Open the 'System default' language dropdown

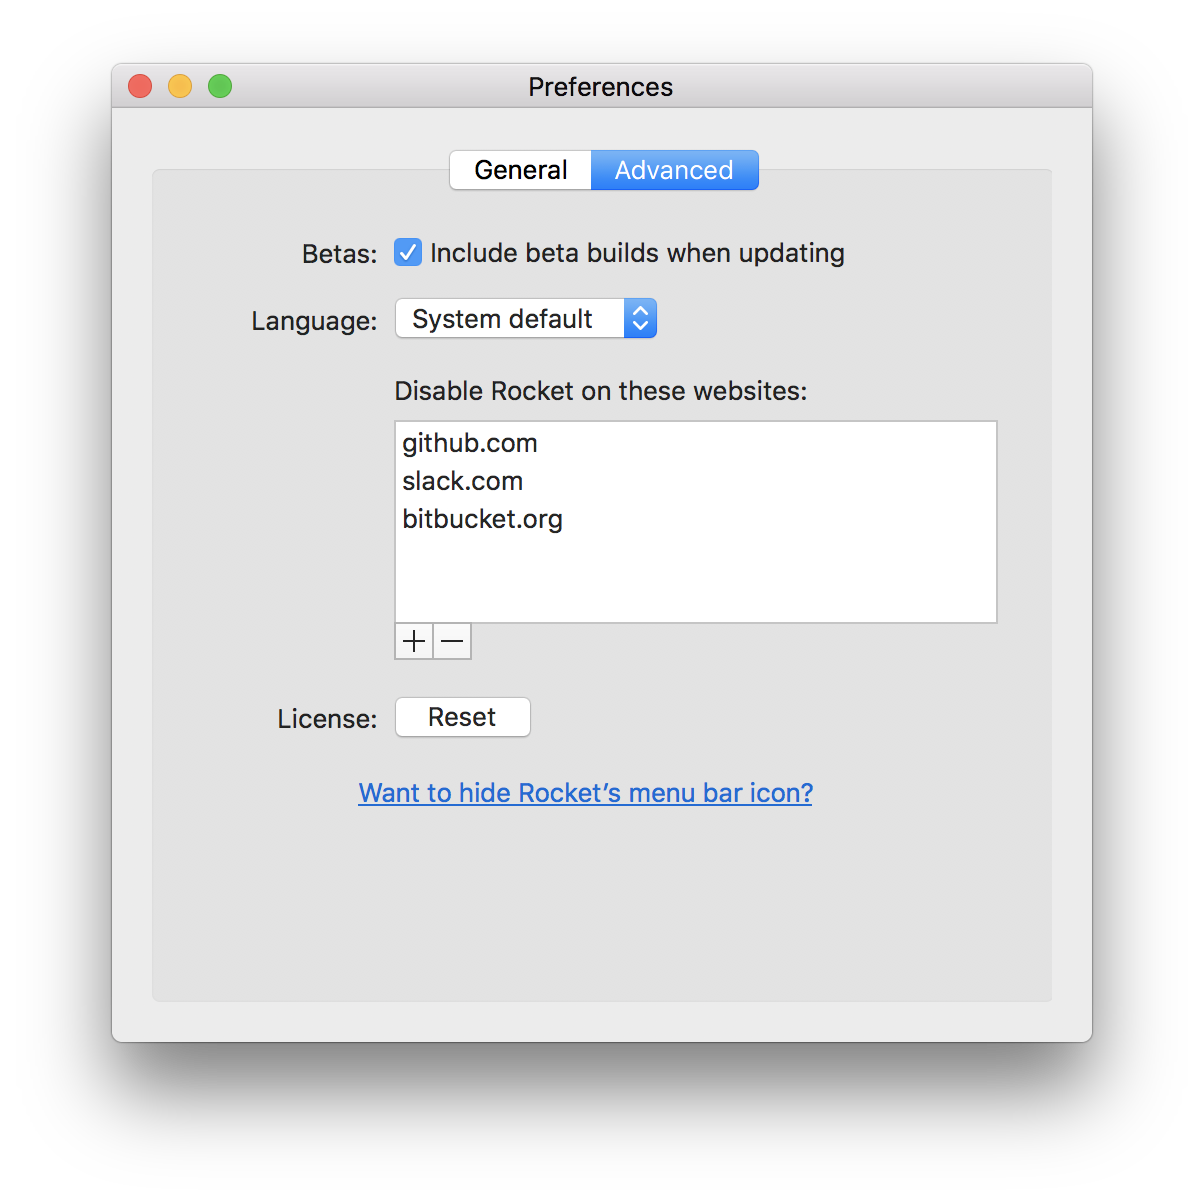pyautogui.click(x=525, y=318)
